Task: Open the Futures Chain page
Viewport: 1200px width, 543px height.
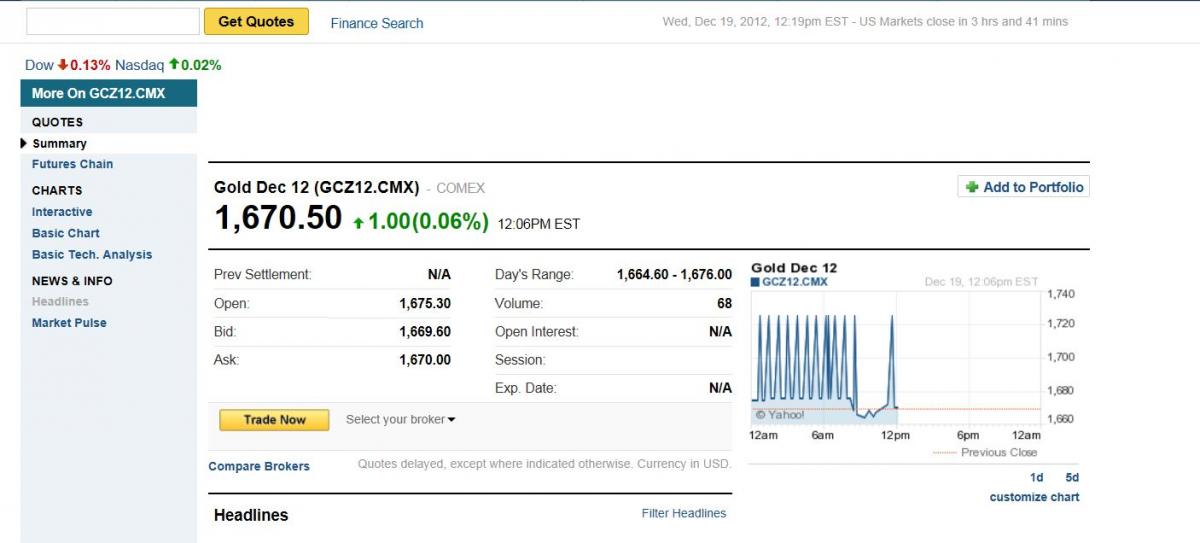Action: pos(72,164)
